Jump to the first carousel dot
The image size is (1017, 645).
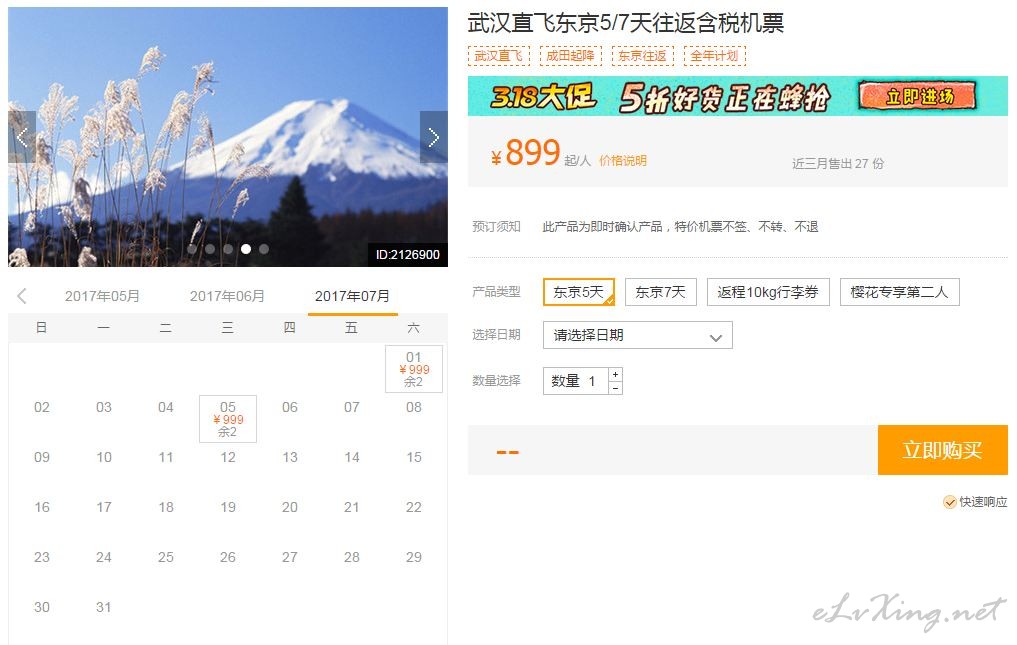pyautogui.click(x=192, y=249)
